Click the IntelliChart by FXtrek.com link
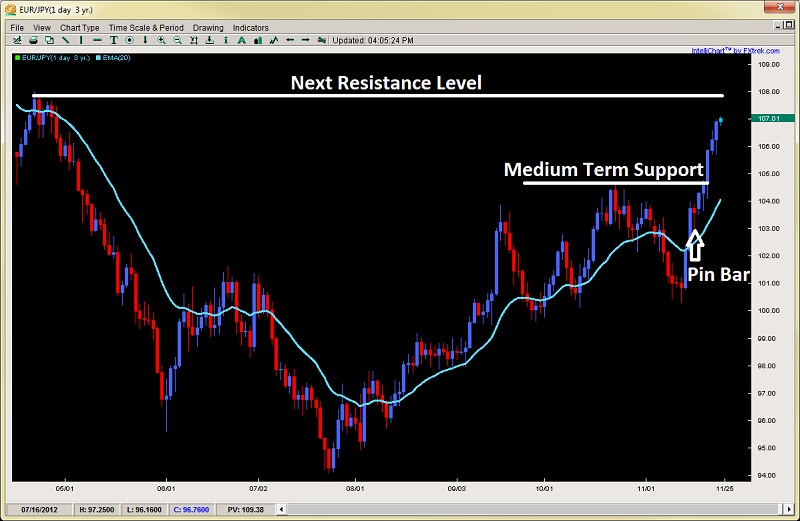 735,51
